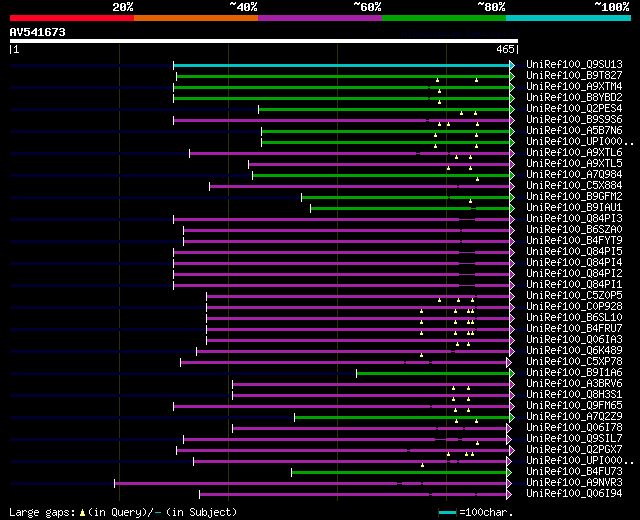
Task: Click the query end position 465 label
Action: pos(505,49)
